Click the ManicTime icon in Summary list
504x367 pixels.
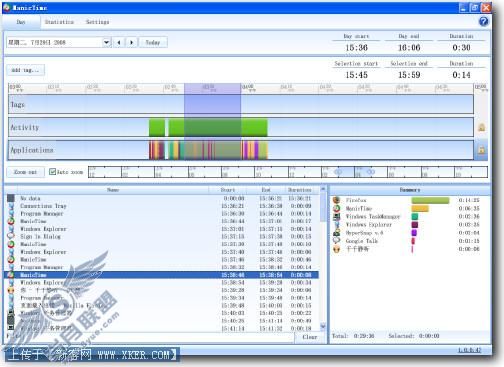coord(337,208)
